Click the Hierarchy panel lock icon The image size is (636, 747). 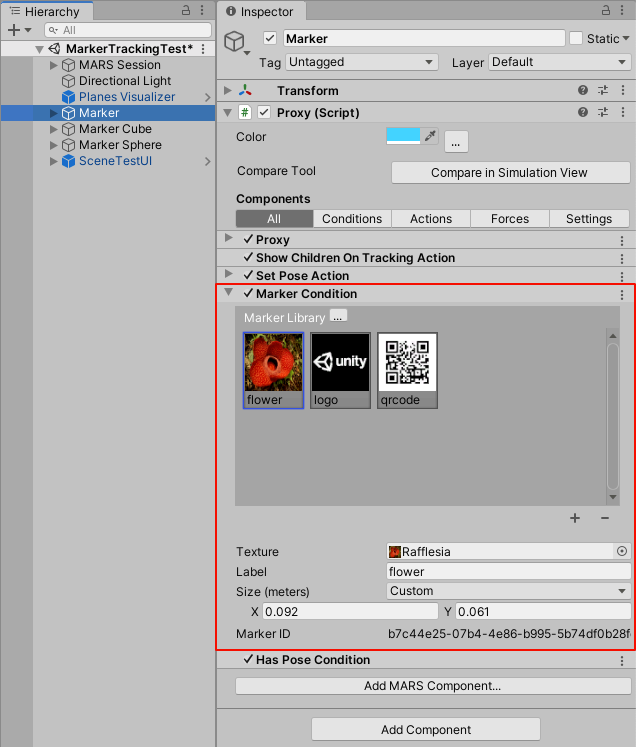[x=186, y=11]
